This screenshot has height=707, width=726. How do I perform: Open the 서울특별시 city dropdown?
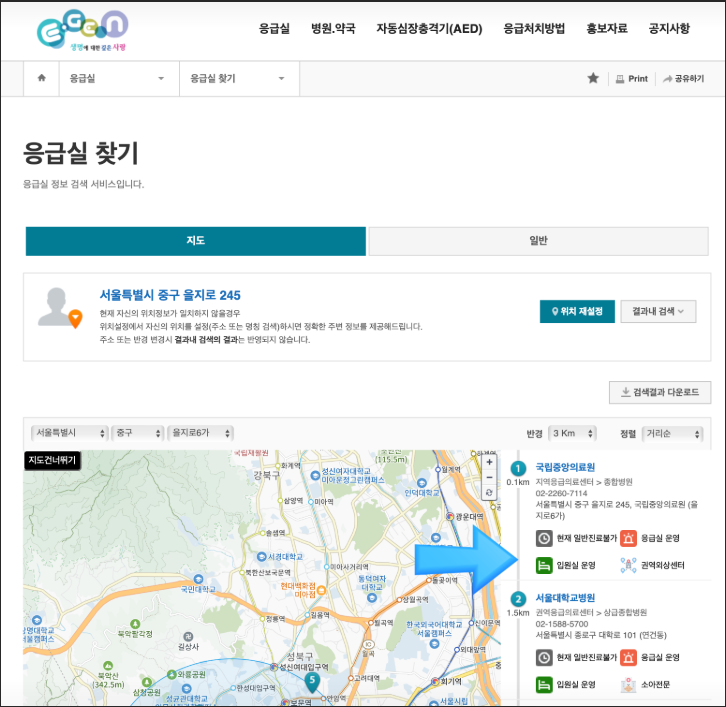[x=70, y=433]
